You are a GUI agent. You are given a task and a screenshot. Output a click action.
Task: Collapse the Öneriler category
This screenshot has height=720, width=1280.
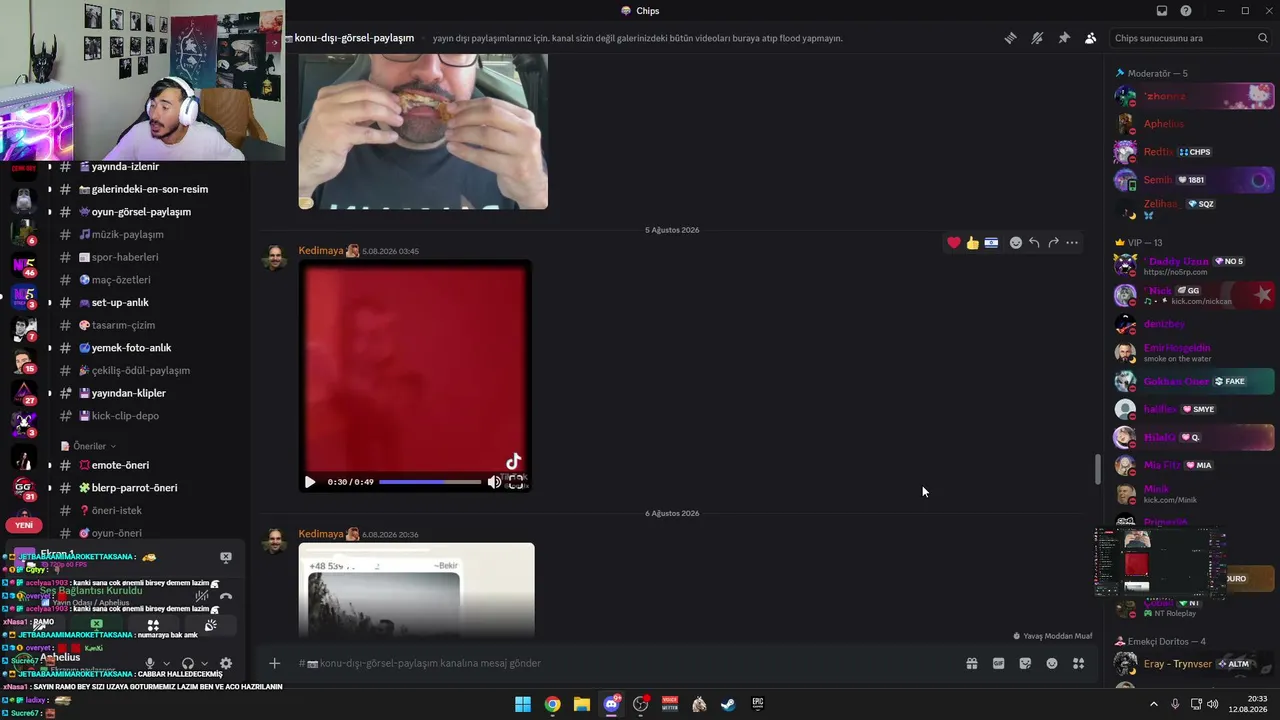(x=88, y=446)
